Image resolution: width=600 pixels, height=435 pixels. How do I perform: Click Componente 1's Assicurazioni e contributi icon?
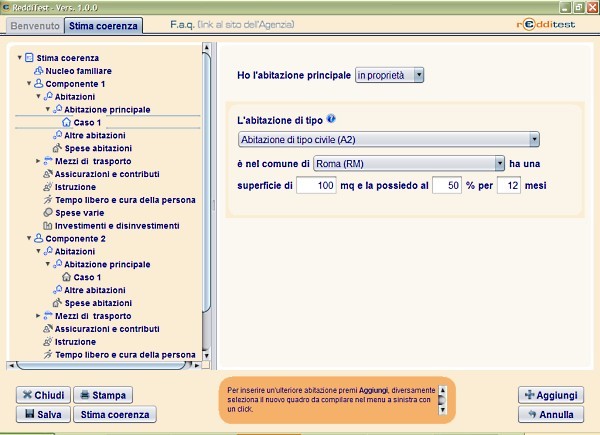pos(48,174)
